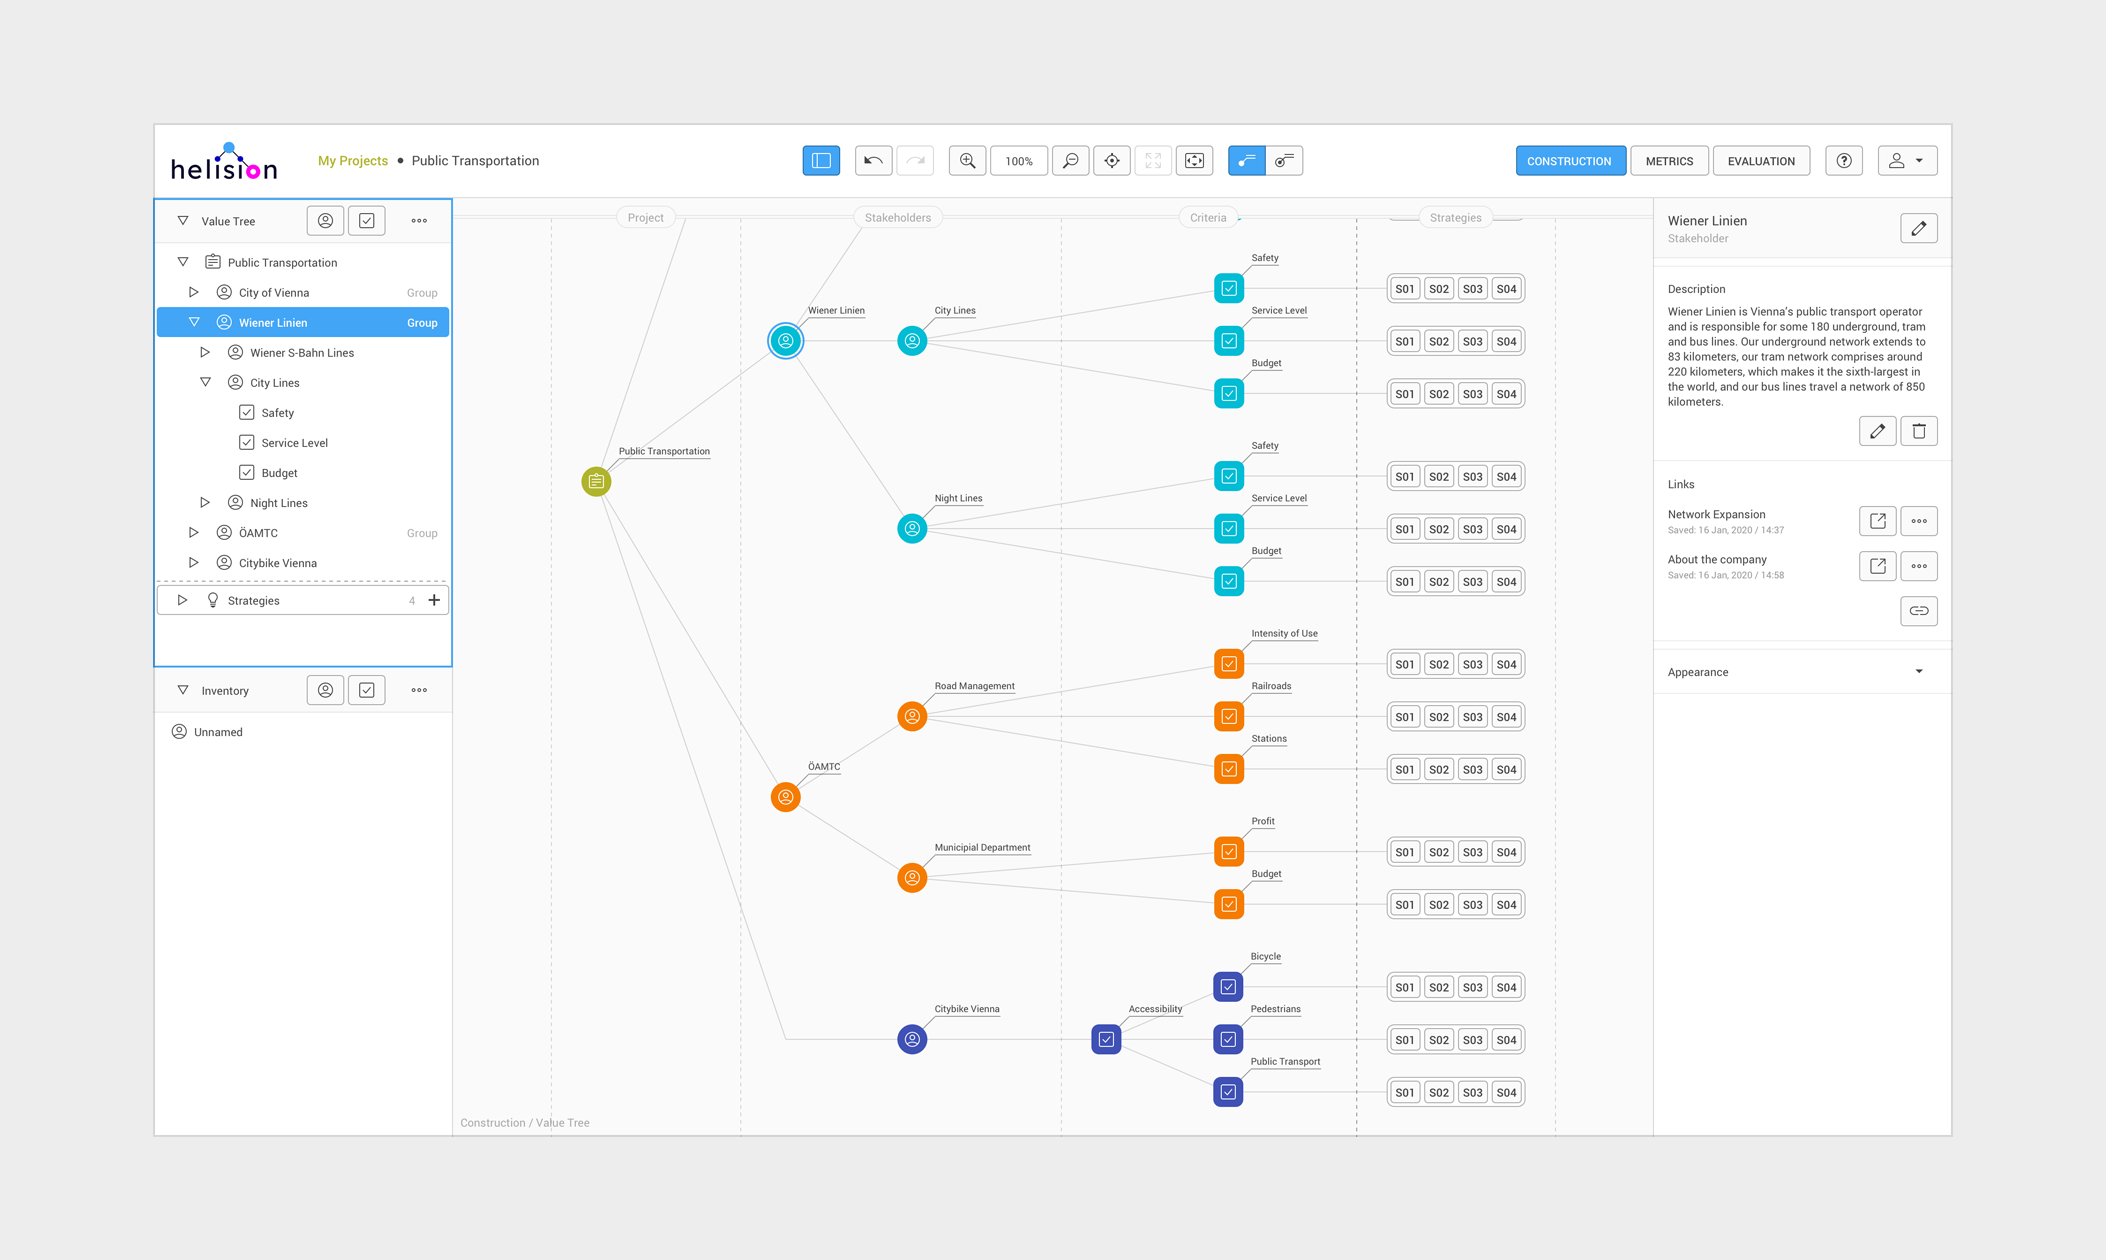2106x1260 pixels.
Task: Select the left tree layout mode icon
Action: click(x=1246, y=161)
